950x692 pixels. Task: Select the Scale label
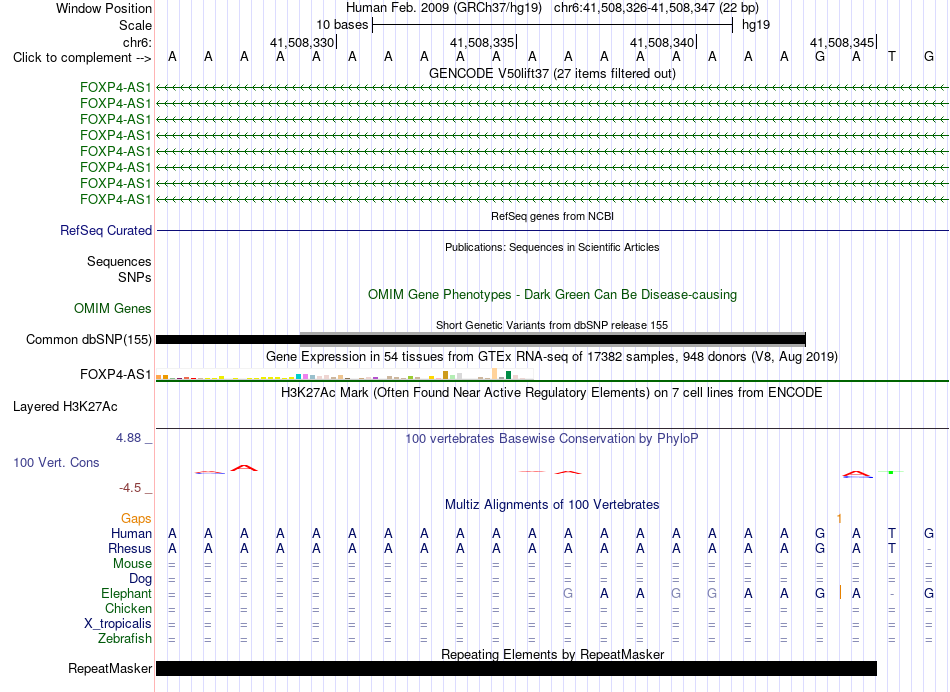pyautogui.click(x=135, y=25)
